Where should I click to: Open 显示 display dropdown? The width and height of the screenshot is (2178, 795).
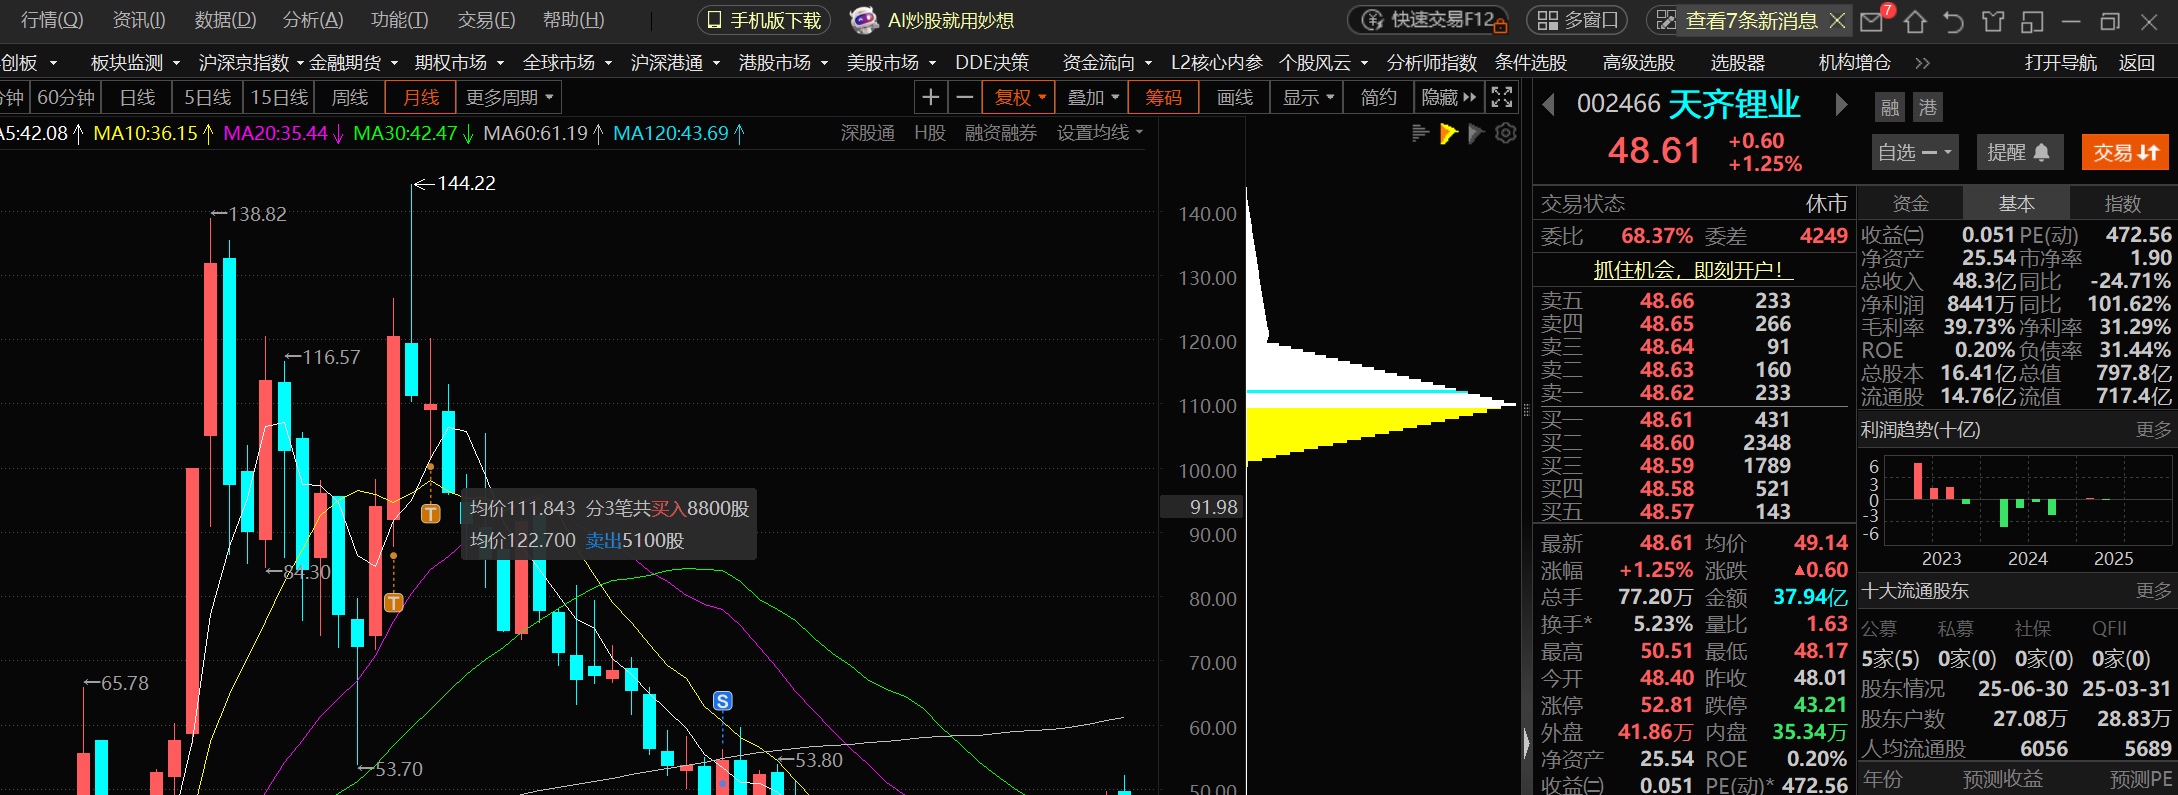pyautogui.click(x=1308, y=98)
